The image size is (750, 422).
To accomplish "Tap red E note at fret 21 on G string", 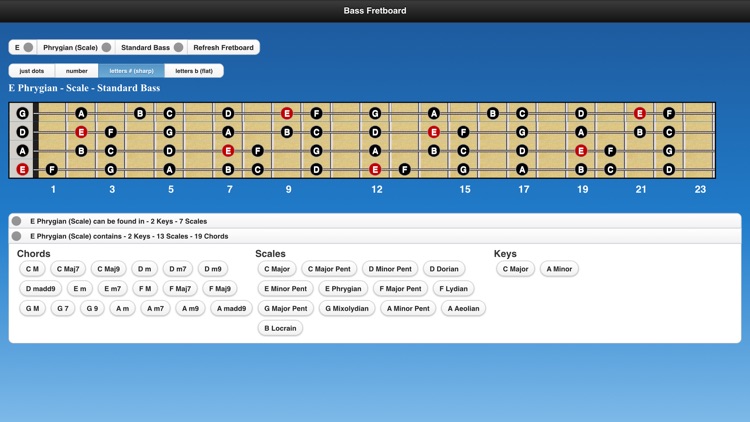I will (x=640, y=113).
